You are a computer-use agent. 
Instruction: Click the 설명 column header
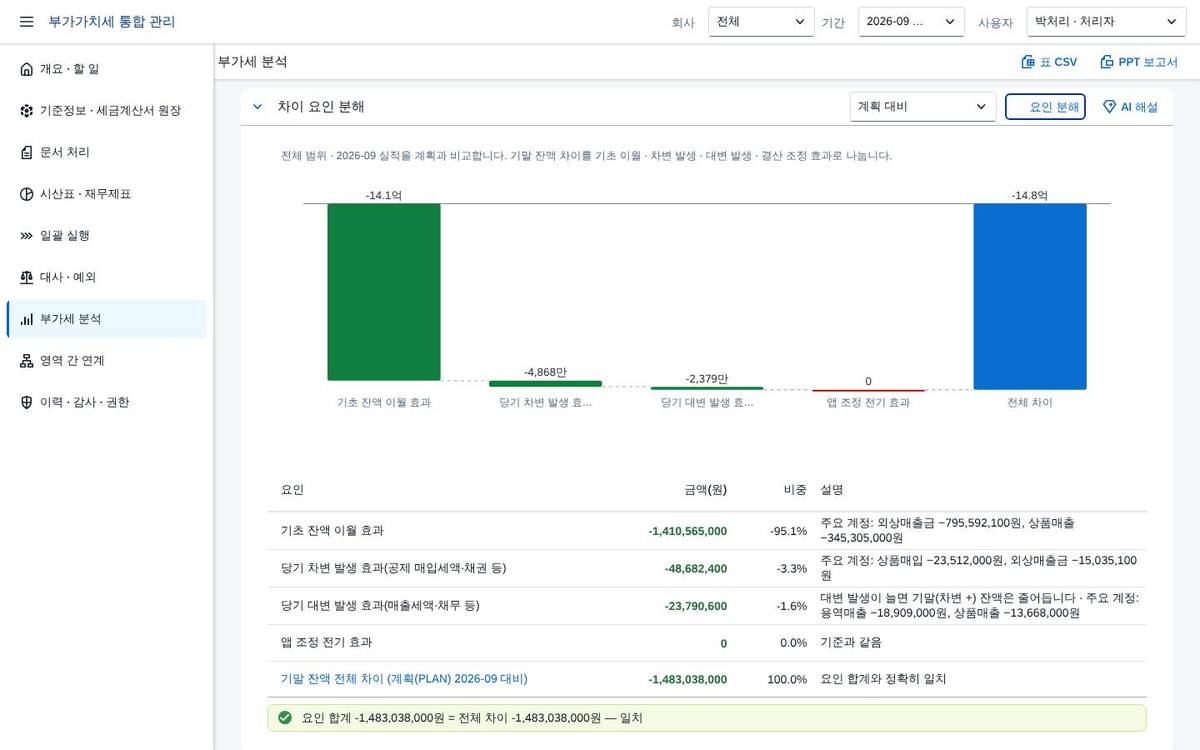tap(832, 490)
